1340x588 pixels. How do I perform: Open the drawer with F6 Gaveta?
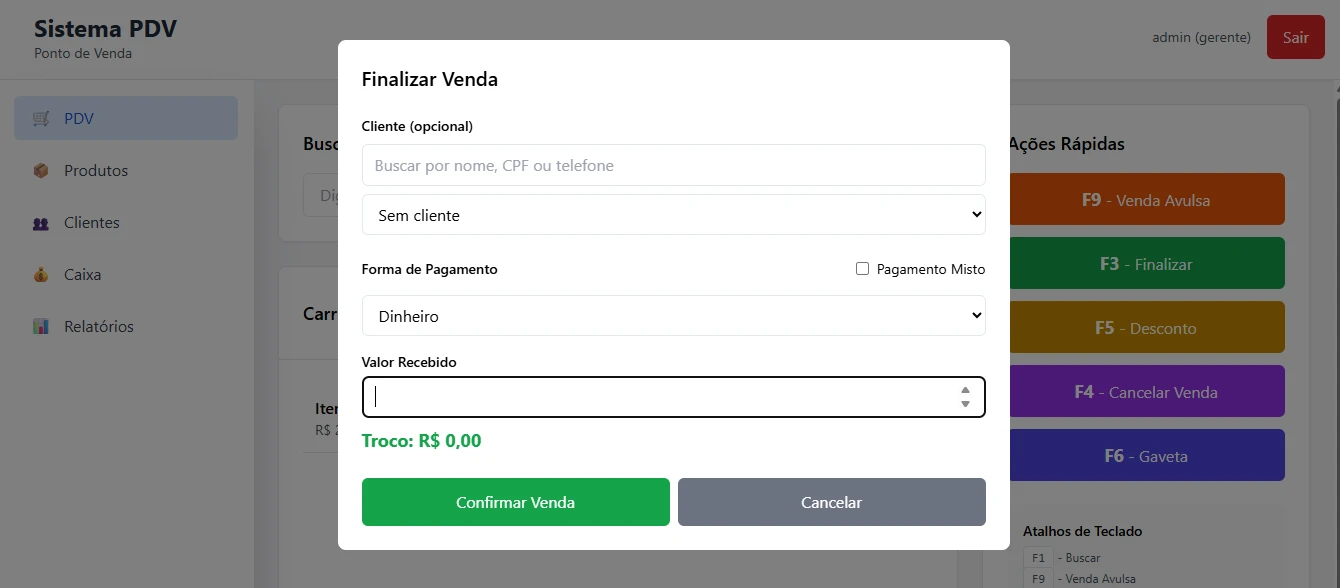coord(1146,456)
